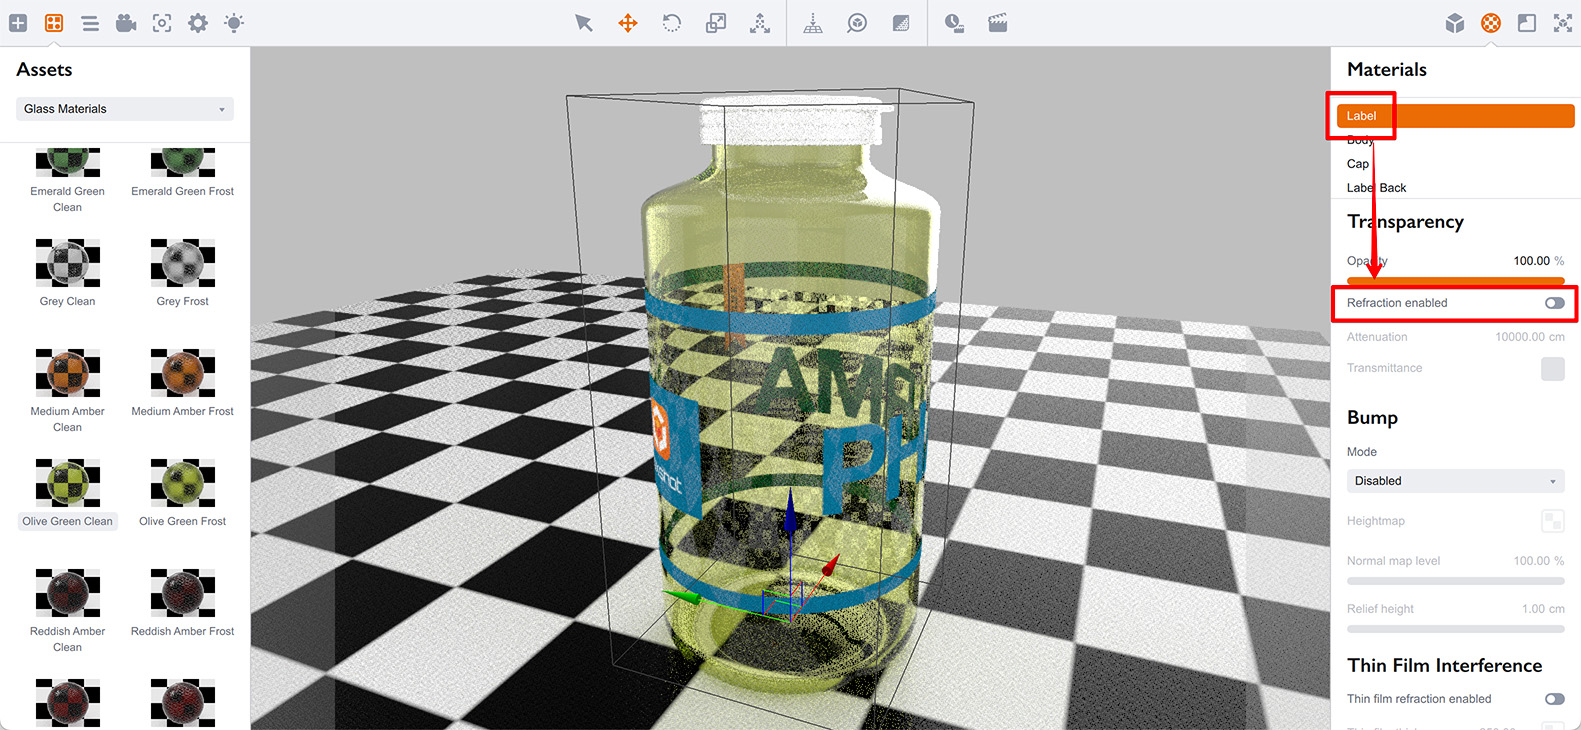Click the shading surface icon

[901, 23]
